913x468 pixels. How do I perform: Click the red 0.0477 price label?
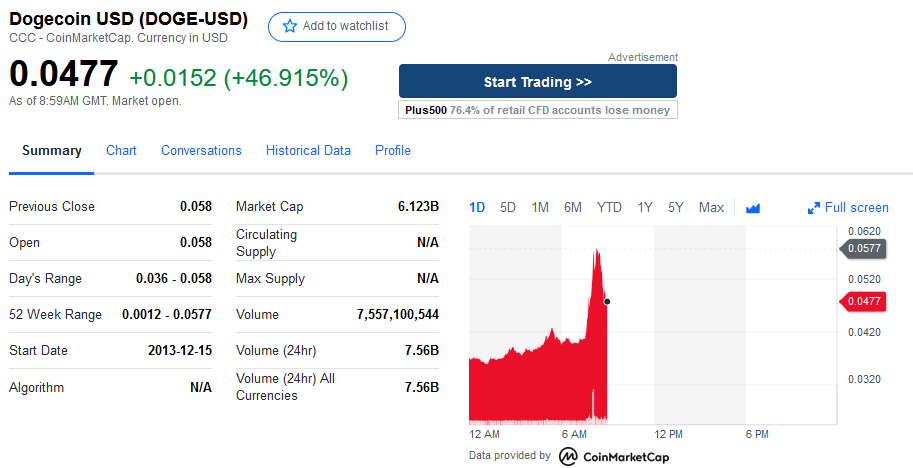point(863,302)
